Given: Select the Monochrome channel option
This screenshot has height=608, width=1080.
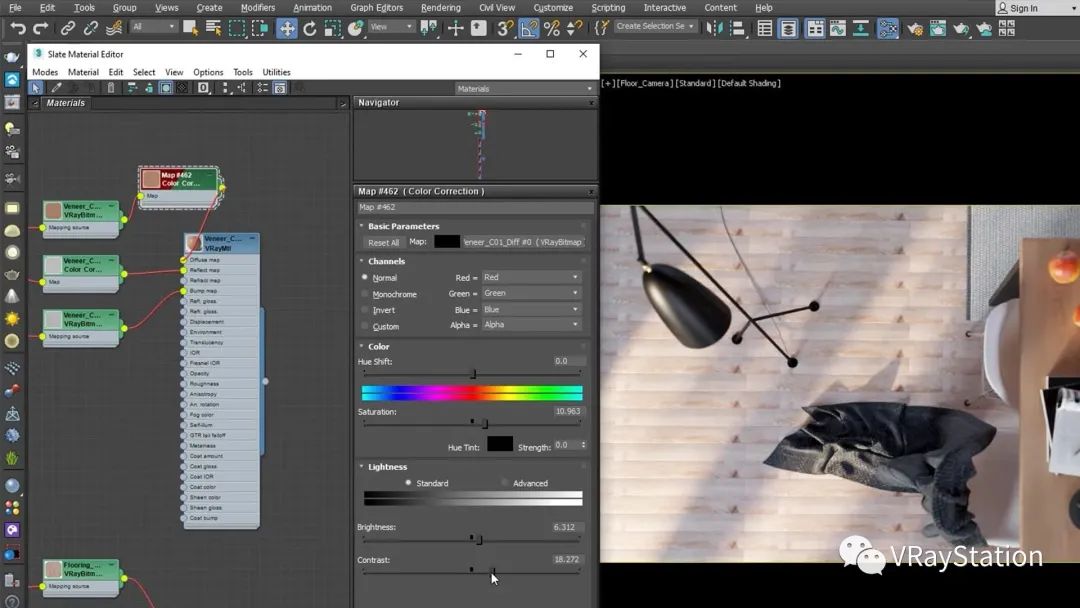Looking at the screenshot, I should (365, 294).
